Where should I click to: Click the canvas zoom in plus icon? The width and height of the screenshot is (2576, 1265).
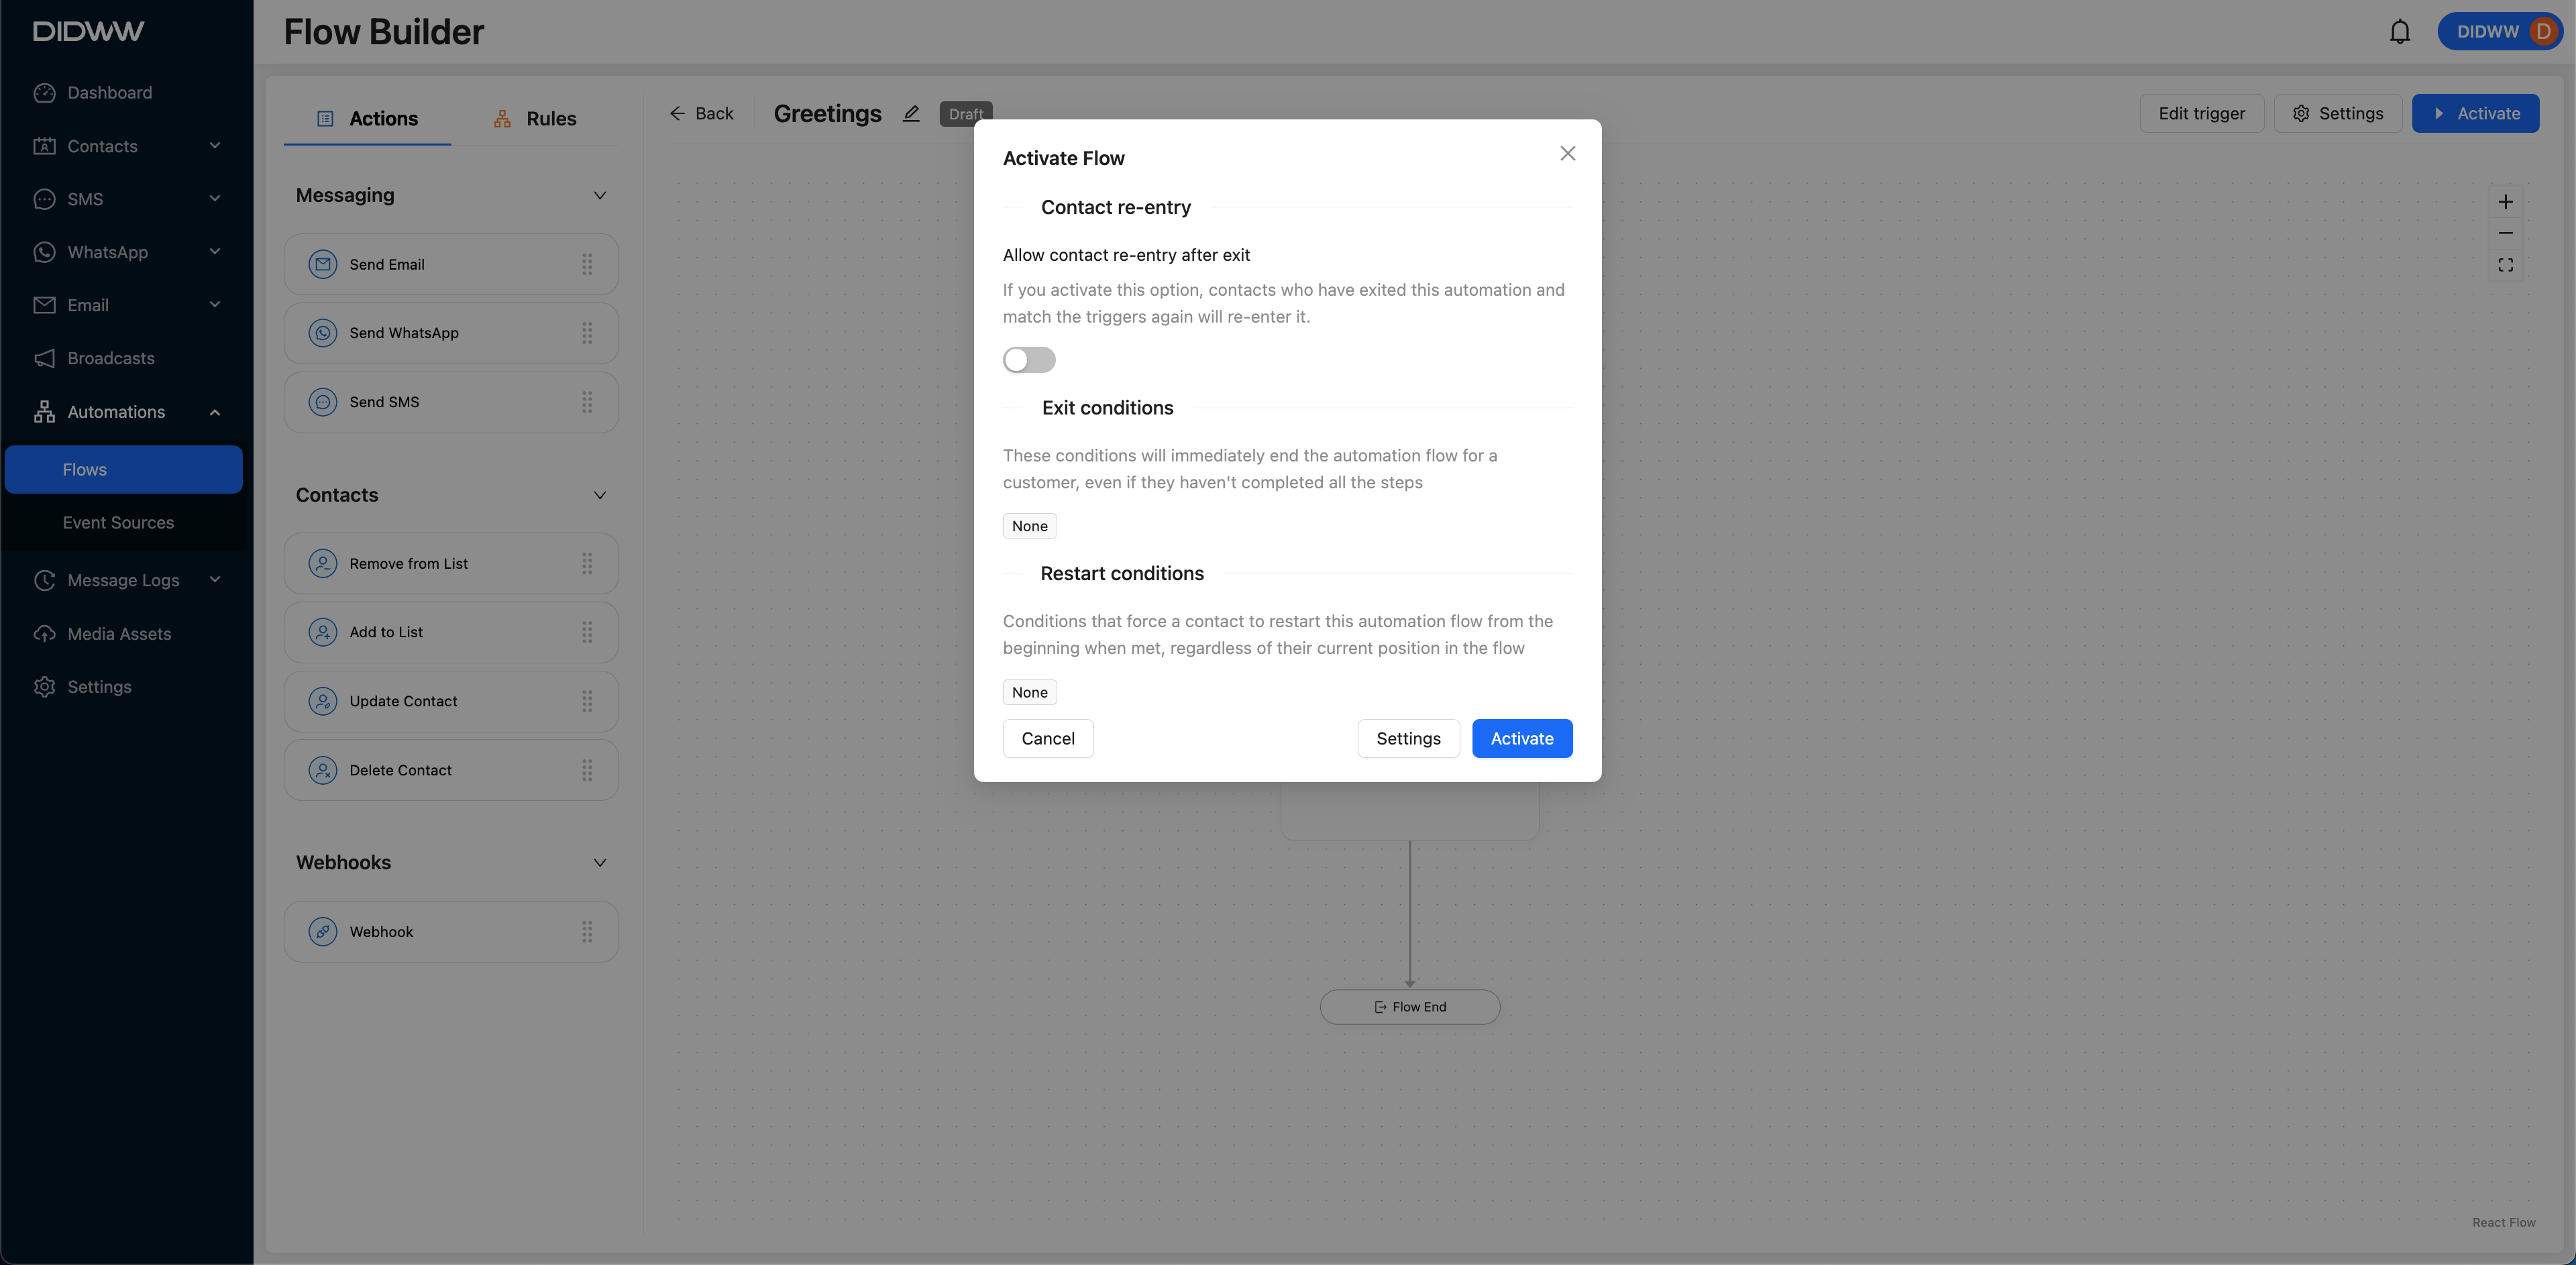click(2505, 202)
